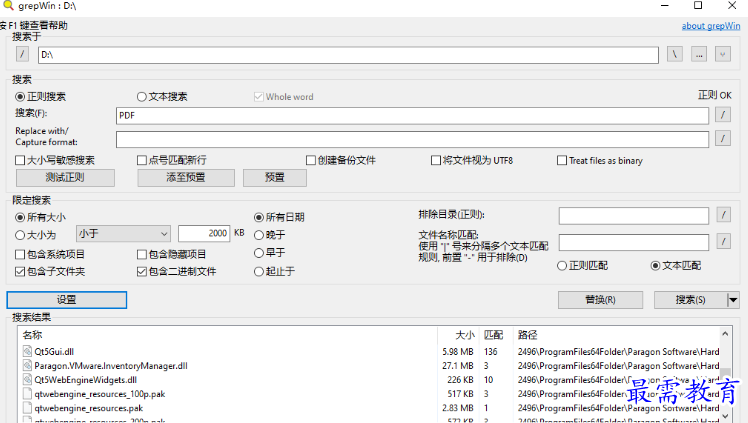
Task: Click the qtwebengine_resources.pak file icon
Action: [x=27, y=408]
